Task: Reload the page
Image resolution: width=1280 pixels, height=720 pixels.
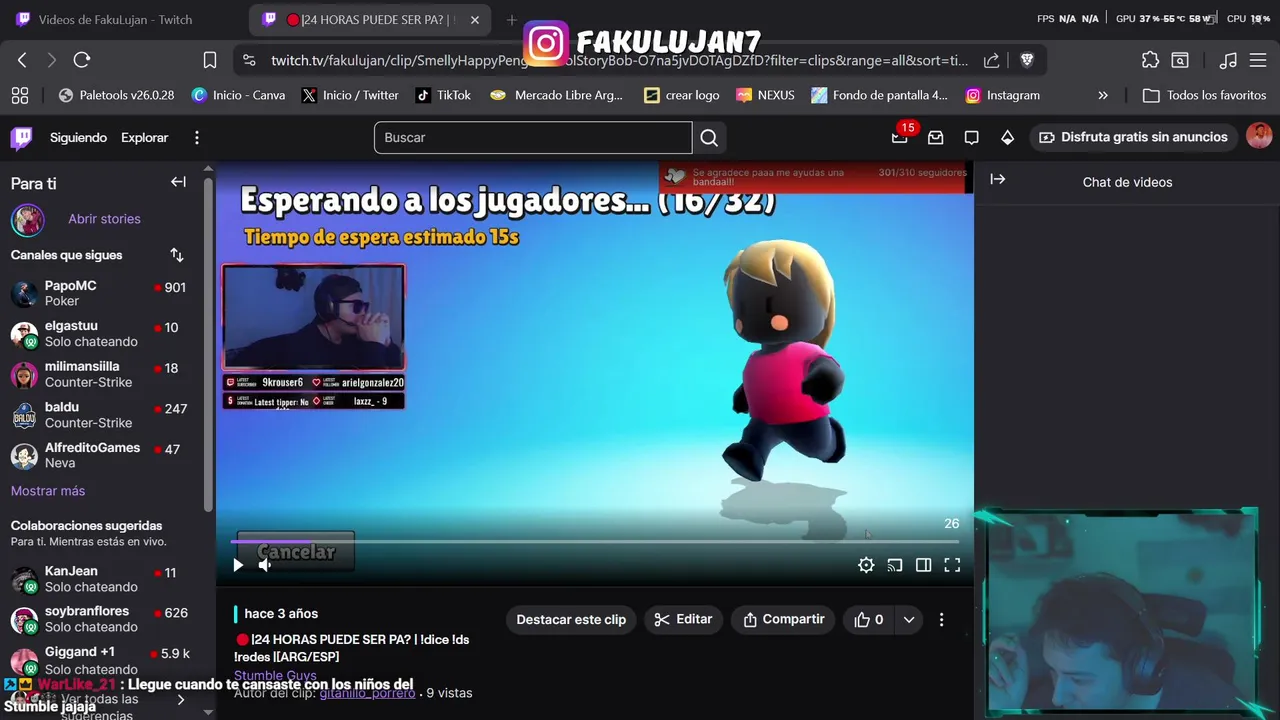Action: tap(82, 60)
